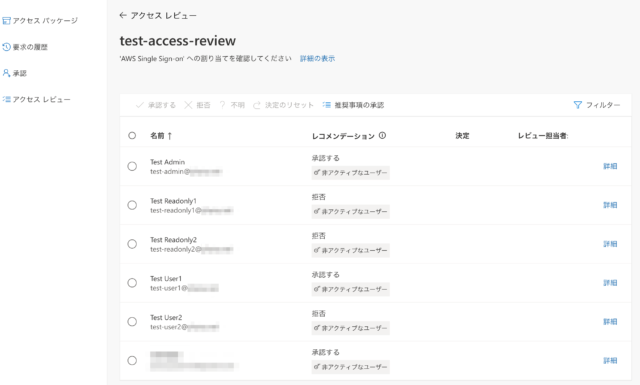The image size is (640, 385).
Task: Click the 不明 question mark button
Action: (232, 105)
